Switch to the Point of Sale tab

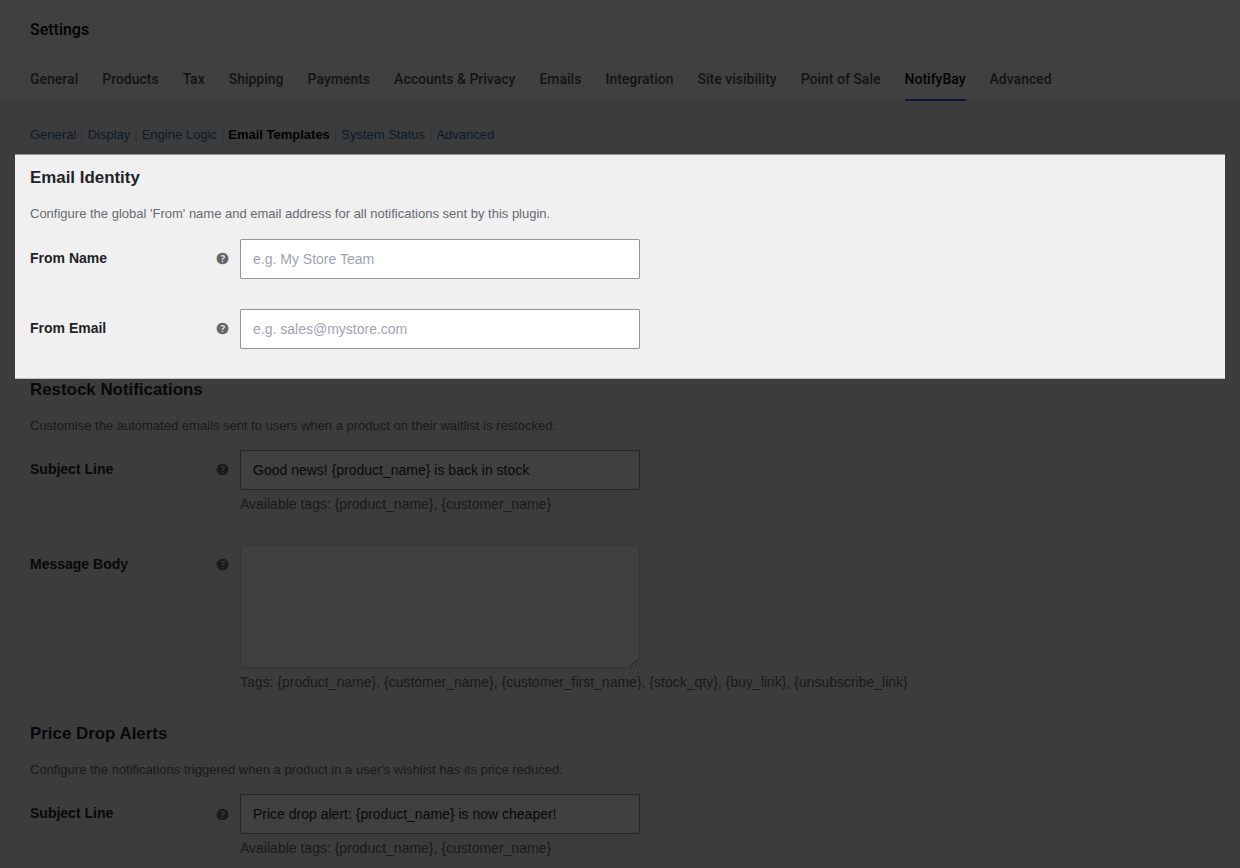pyautogui.click(x=840, y=79)
